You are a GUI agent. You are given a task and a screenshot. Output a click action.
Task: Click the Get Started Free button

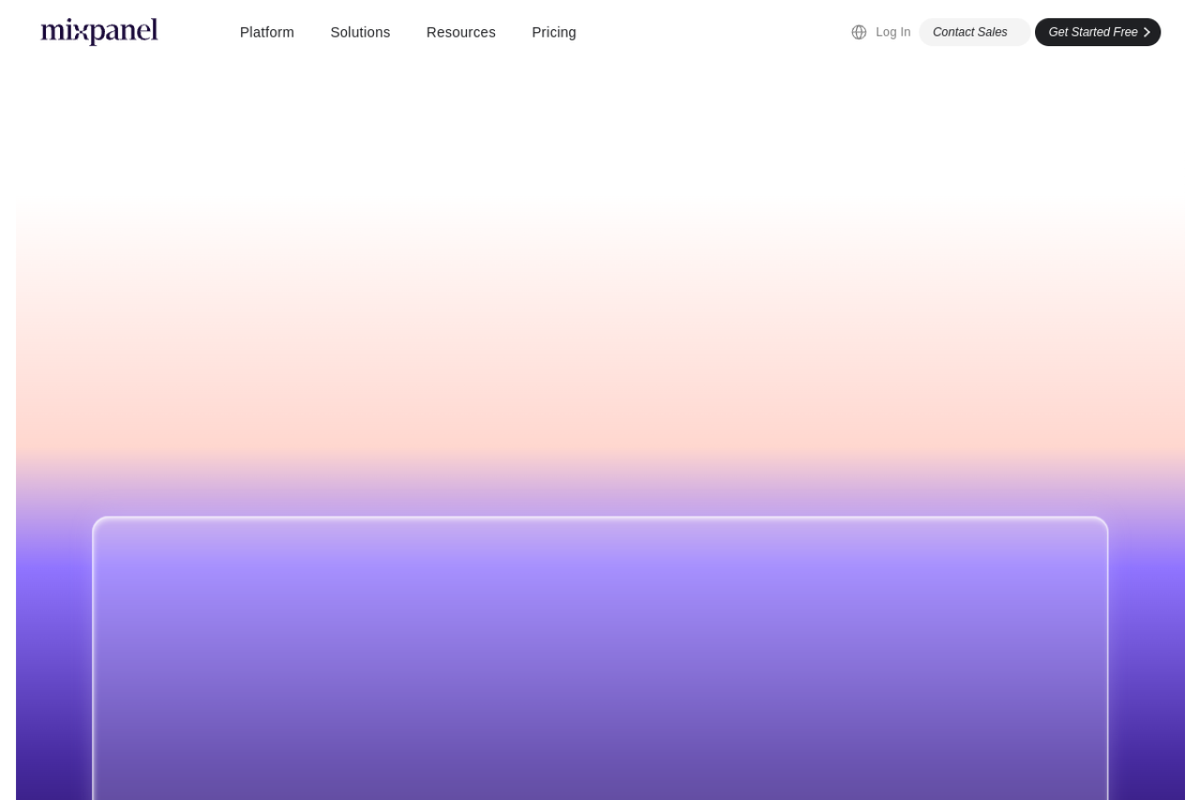pyautogui.click(x=1098, y=32)
